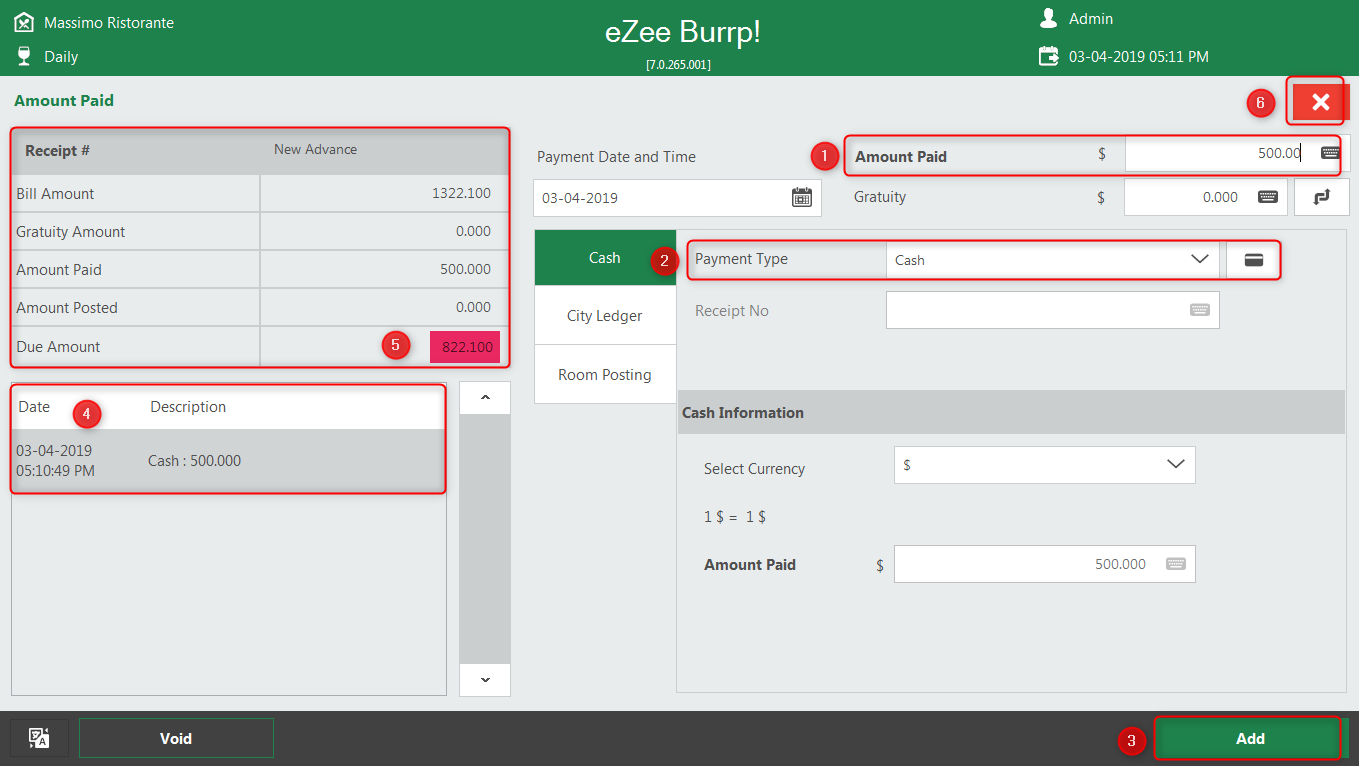This screenshot has height=766, width=1359.
Task: Click the Void button
Action: [176, 738]
